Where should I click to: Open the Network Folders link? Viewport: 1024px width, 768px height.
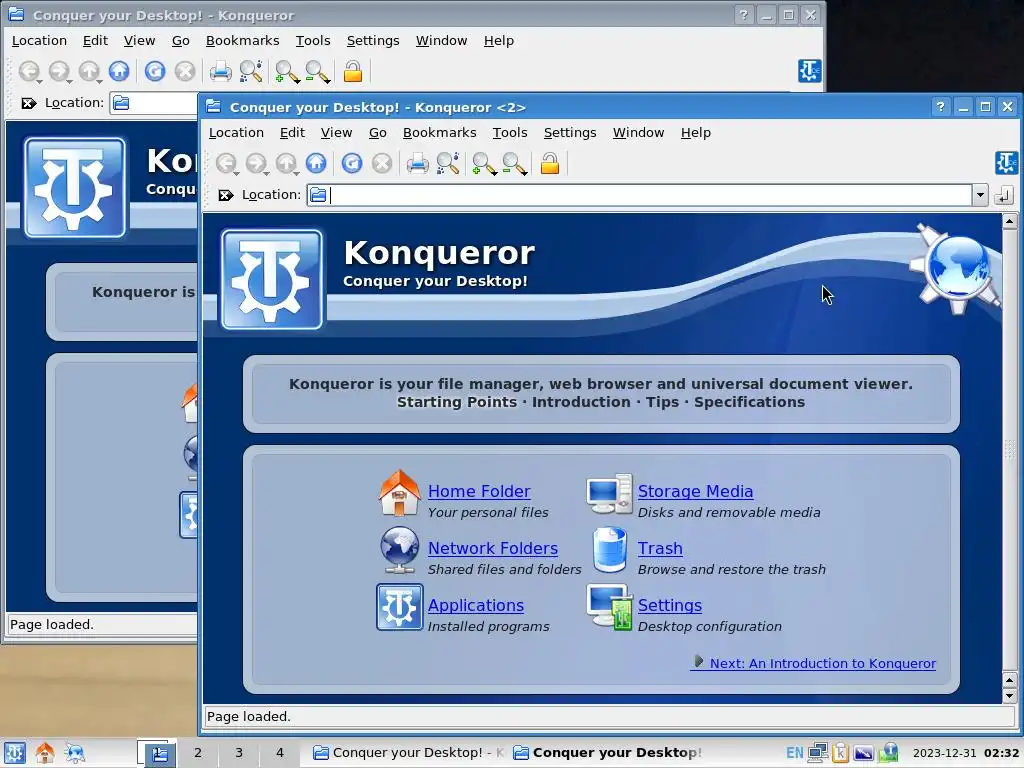[492, 548]
